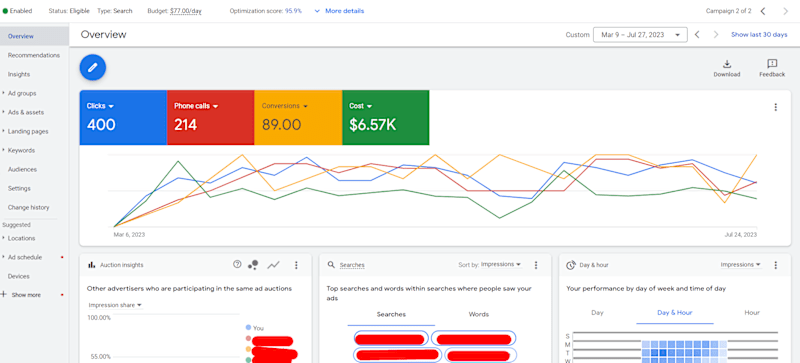Viewport: 800px width, 363px height.
Task: Open the date range Mar 9 – Jul 27 dropdown
Action: point(640,35)
